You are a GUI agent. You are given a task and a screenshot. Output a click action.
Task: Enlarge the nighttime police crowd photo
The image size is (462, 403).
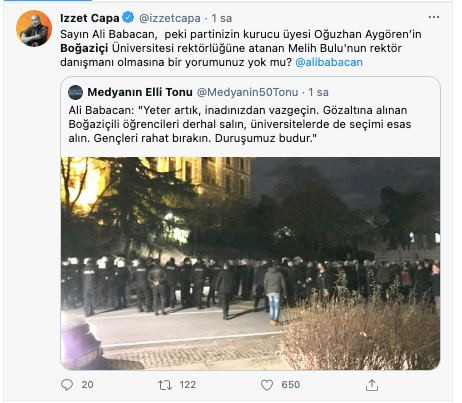[x=250, y=263]
